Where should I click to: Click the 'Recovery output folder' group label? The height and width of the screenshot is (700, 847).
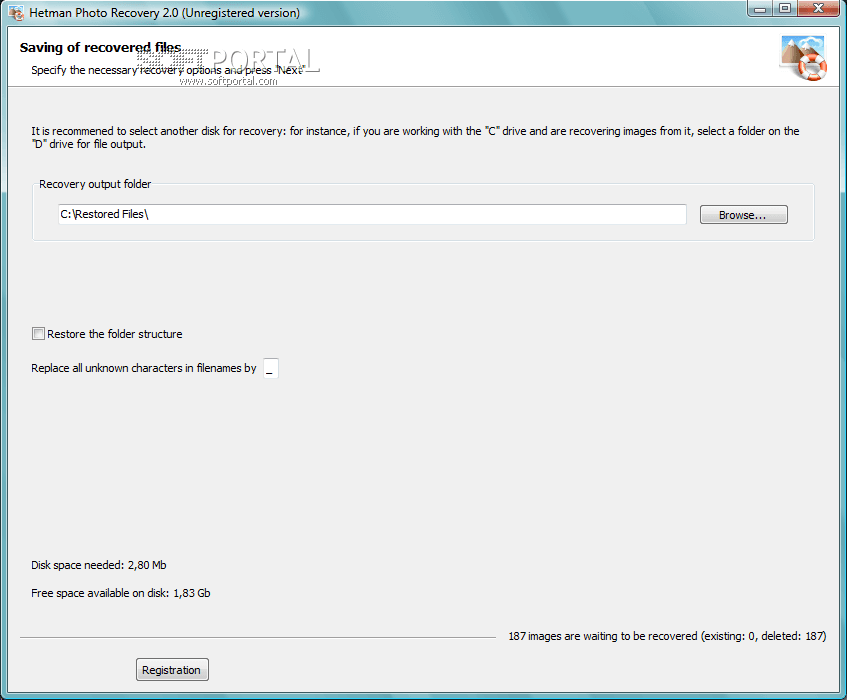point(95,184)
